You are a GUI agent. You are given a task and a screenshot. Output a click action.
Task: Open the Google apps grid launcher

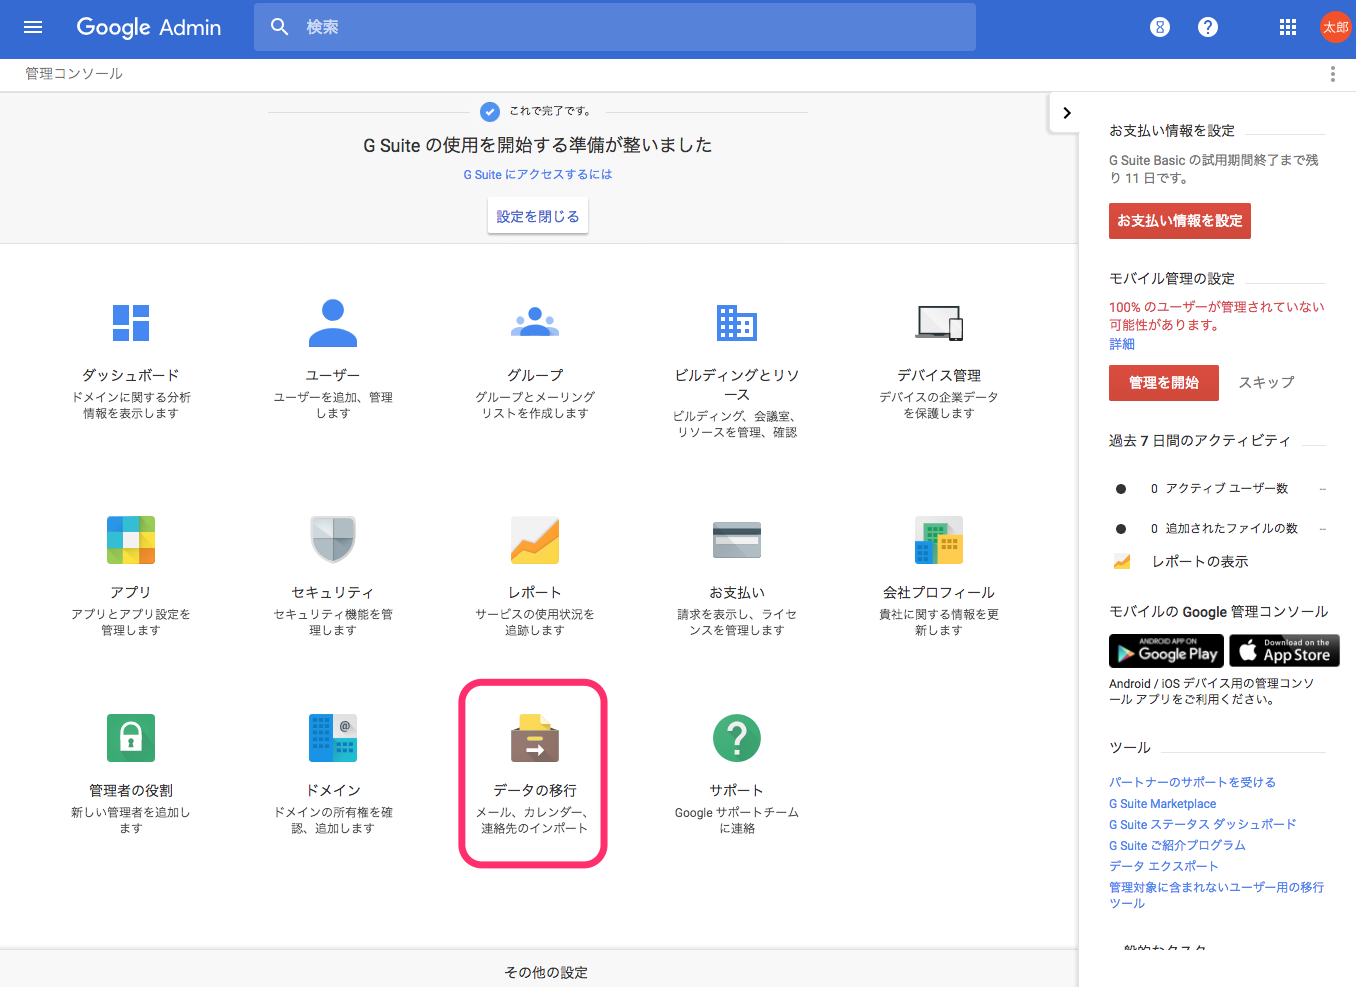click(x=1288, y=27)
